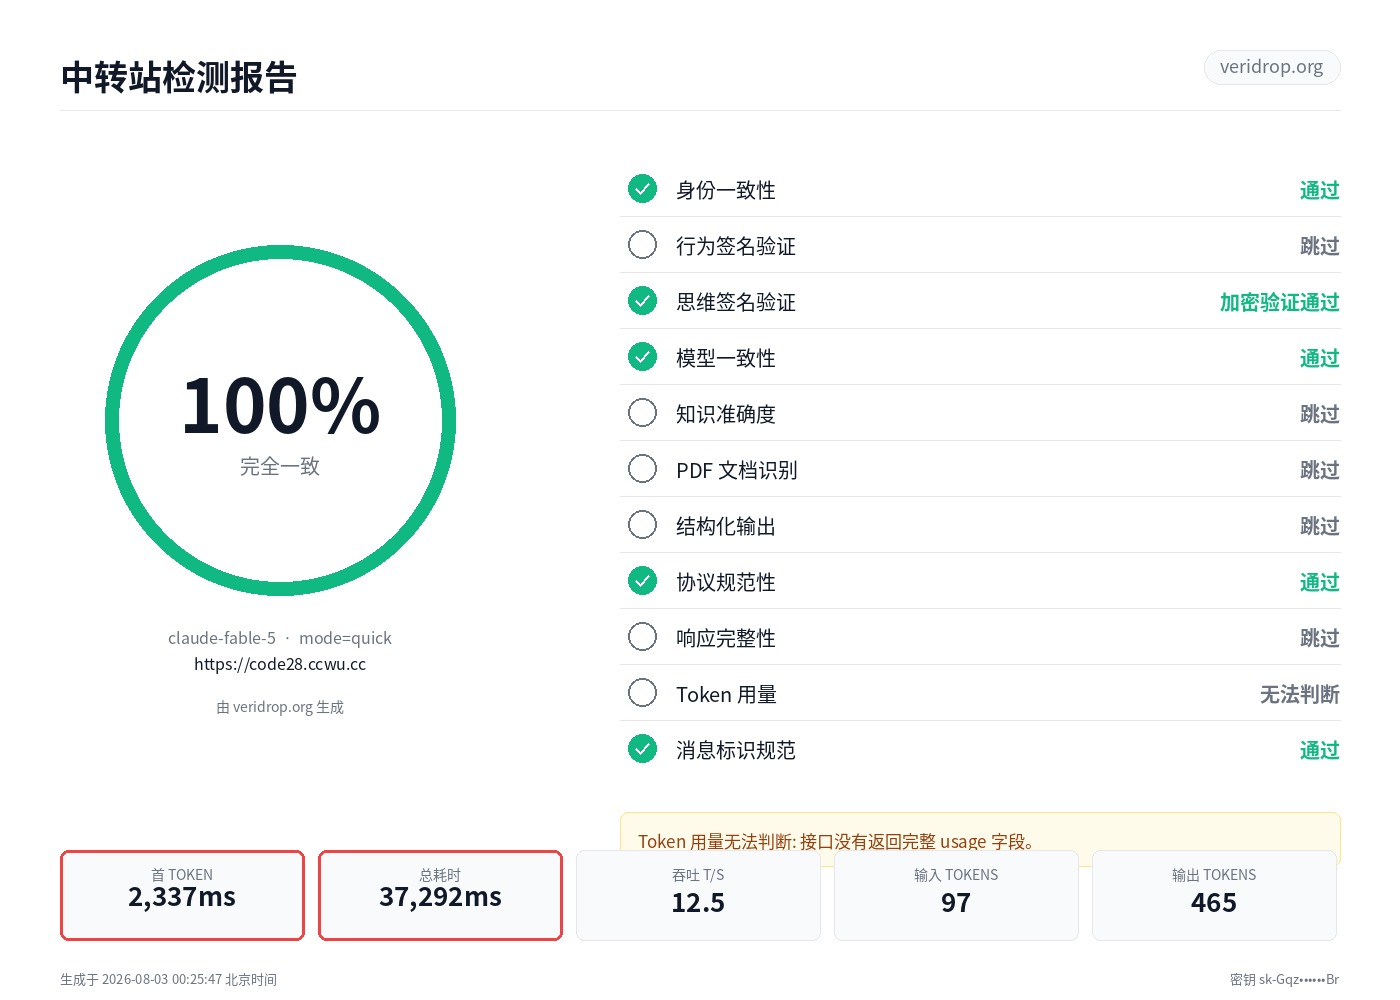
Task: Click the empty circle beside Token 用量
Action: (642, 693)
